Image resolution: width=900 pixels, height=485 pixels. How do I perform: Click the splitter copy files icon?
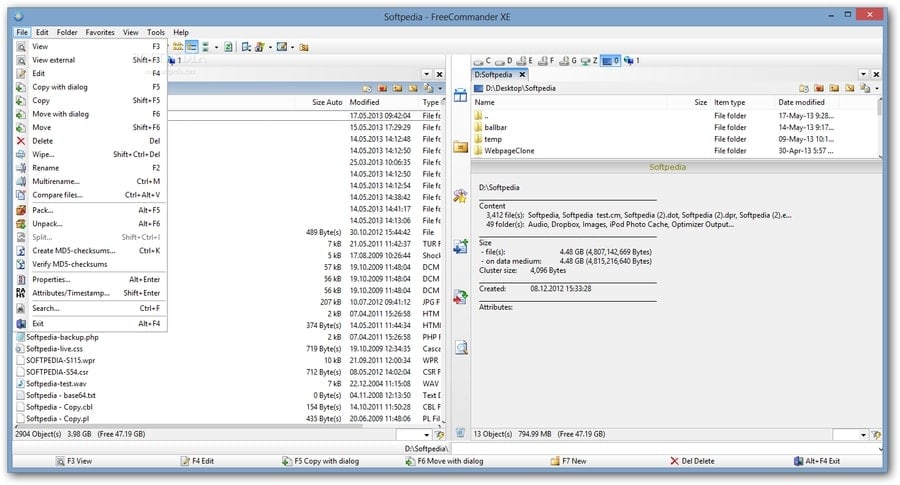click(460, 247)
